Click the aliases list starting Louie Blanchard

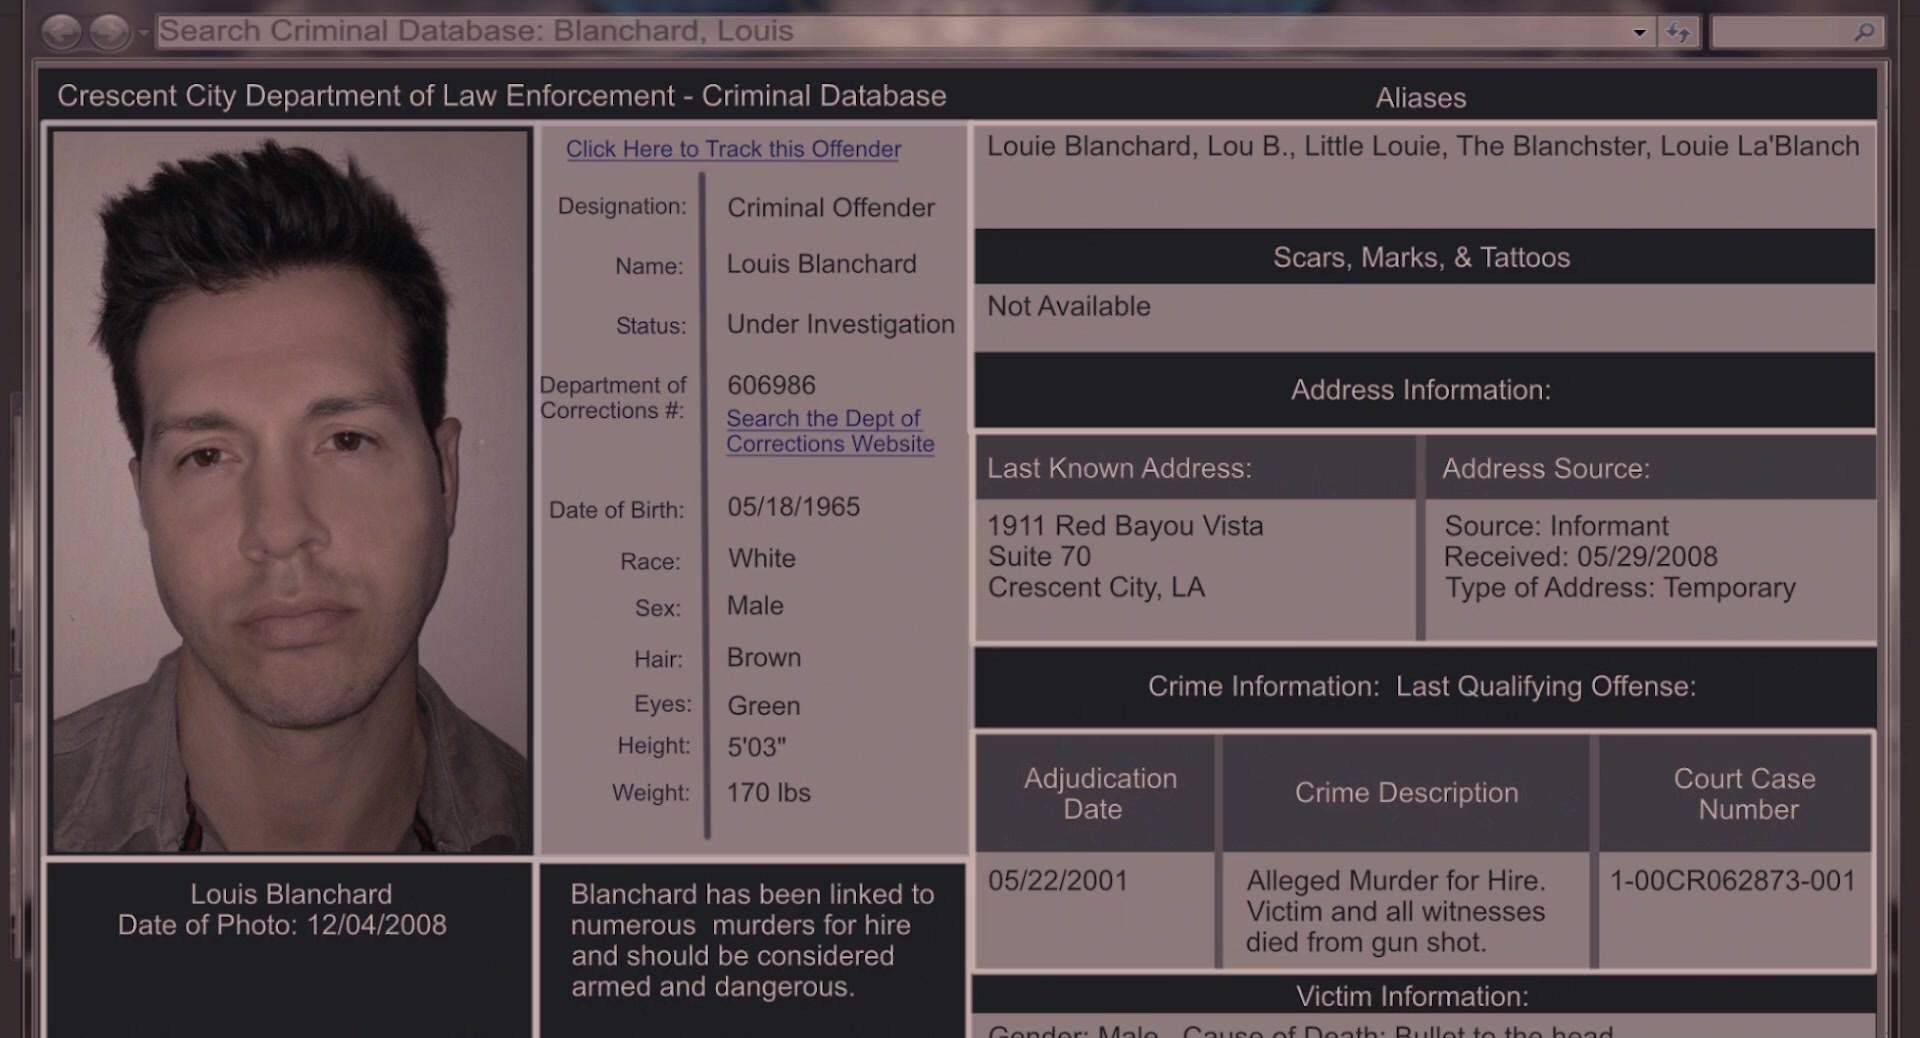coord(1423,146)
